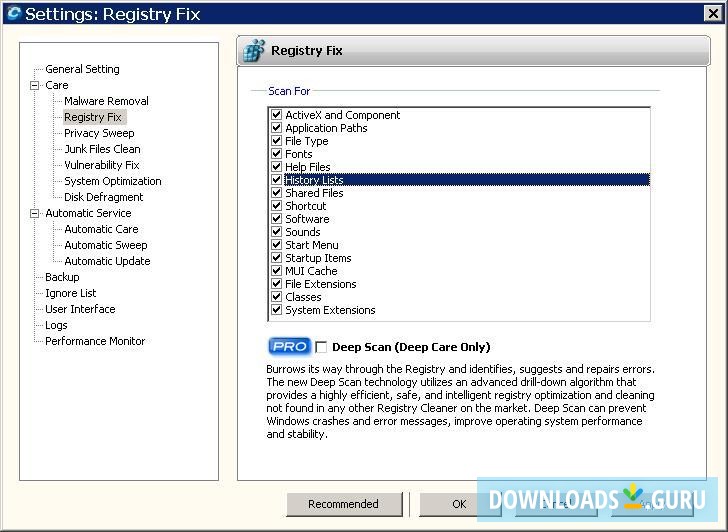728x532 pixels.
Task: Open General Setting page
Action: (82, 69)
